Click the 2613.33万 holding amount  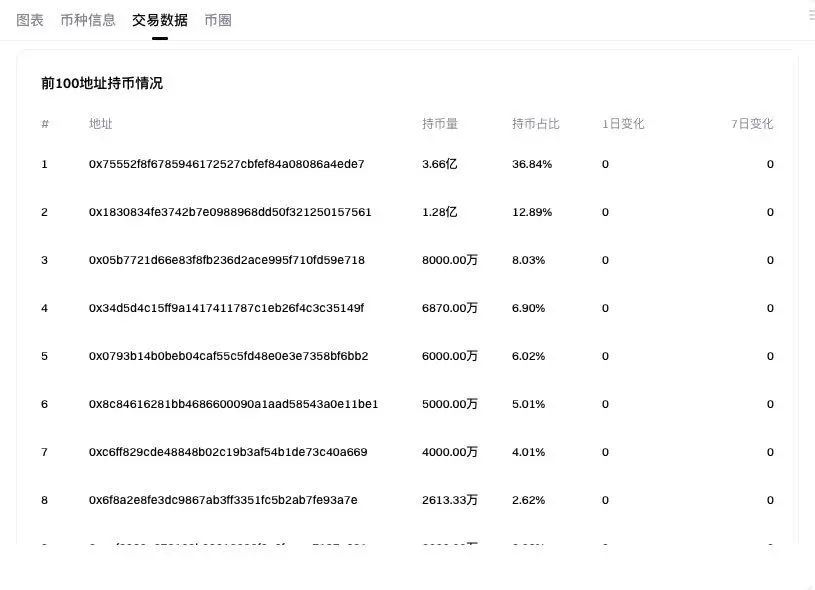point(450,500)
